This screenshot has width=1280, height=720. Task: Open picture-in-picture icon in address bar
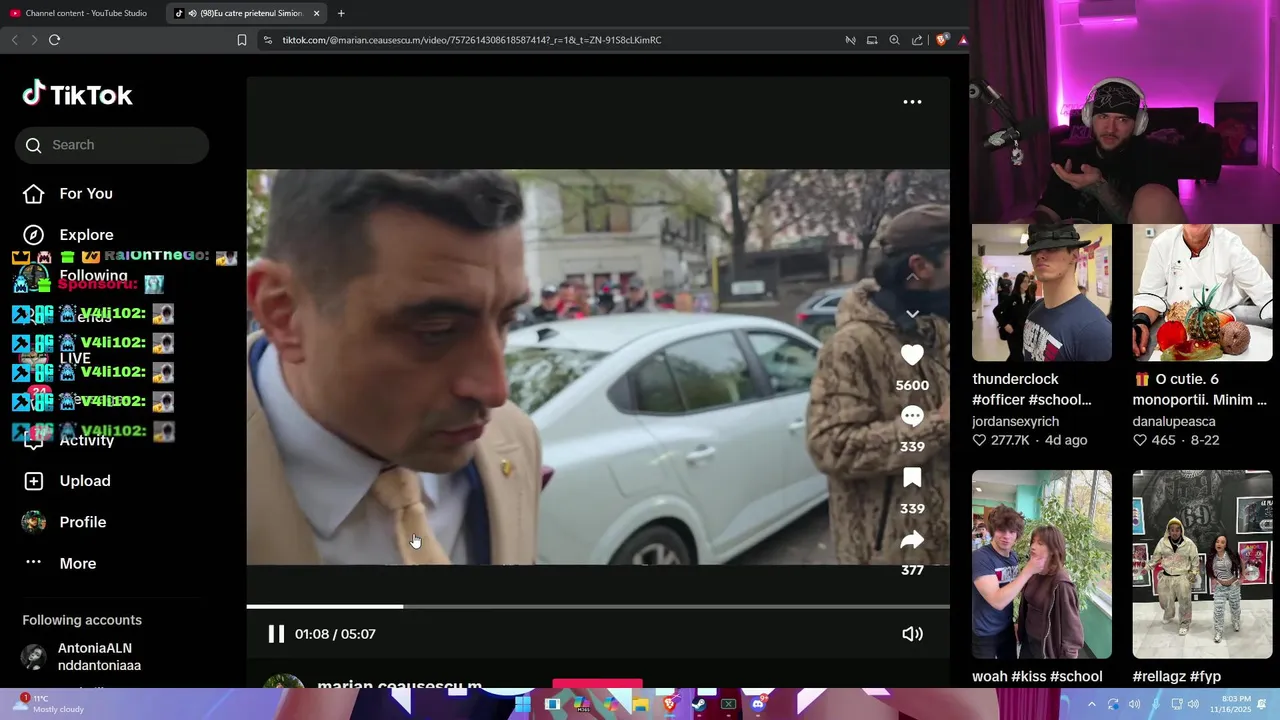tap(872, 40)
